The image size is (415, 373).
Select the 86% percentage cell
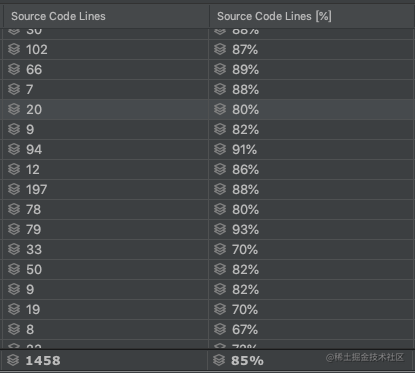pos(312,169)
